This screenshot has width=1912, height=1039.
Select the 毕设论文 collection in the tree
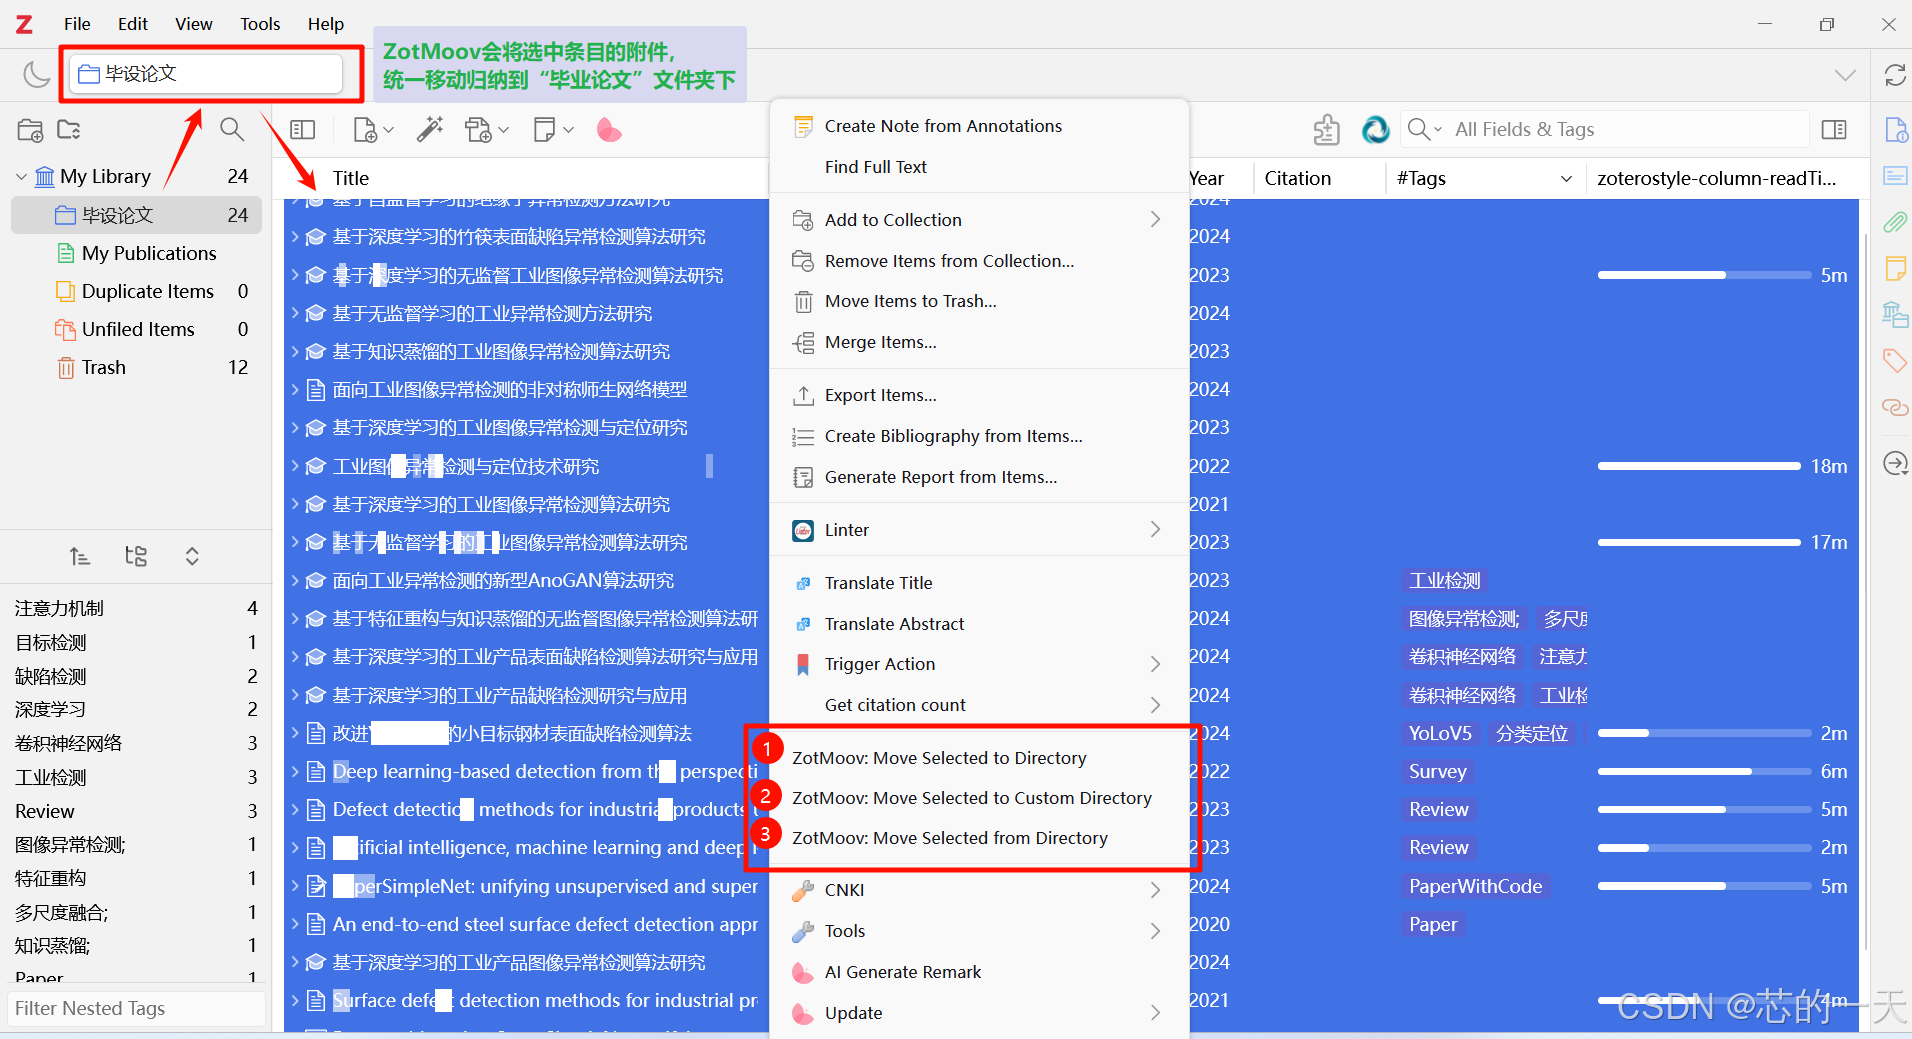(136, 215)
